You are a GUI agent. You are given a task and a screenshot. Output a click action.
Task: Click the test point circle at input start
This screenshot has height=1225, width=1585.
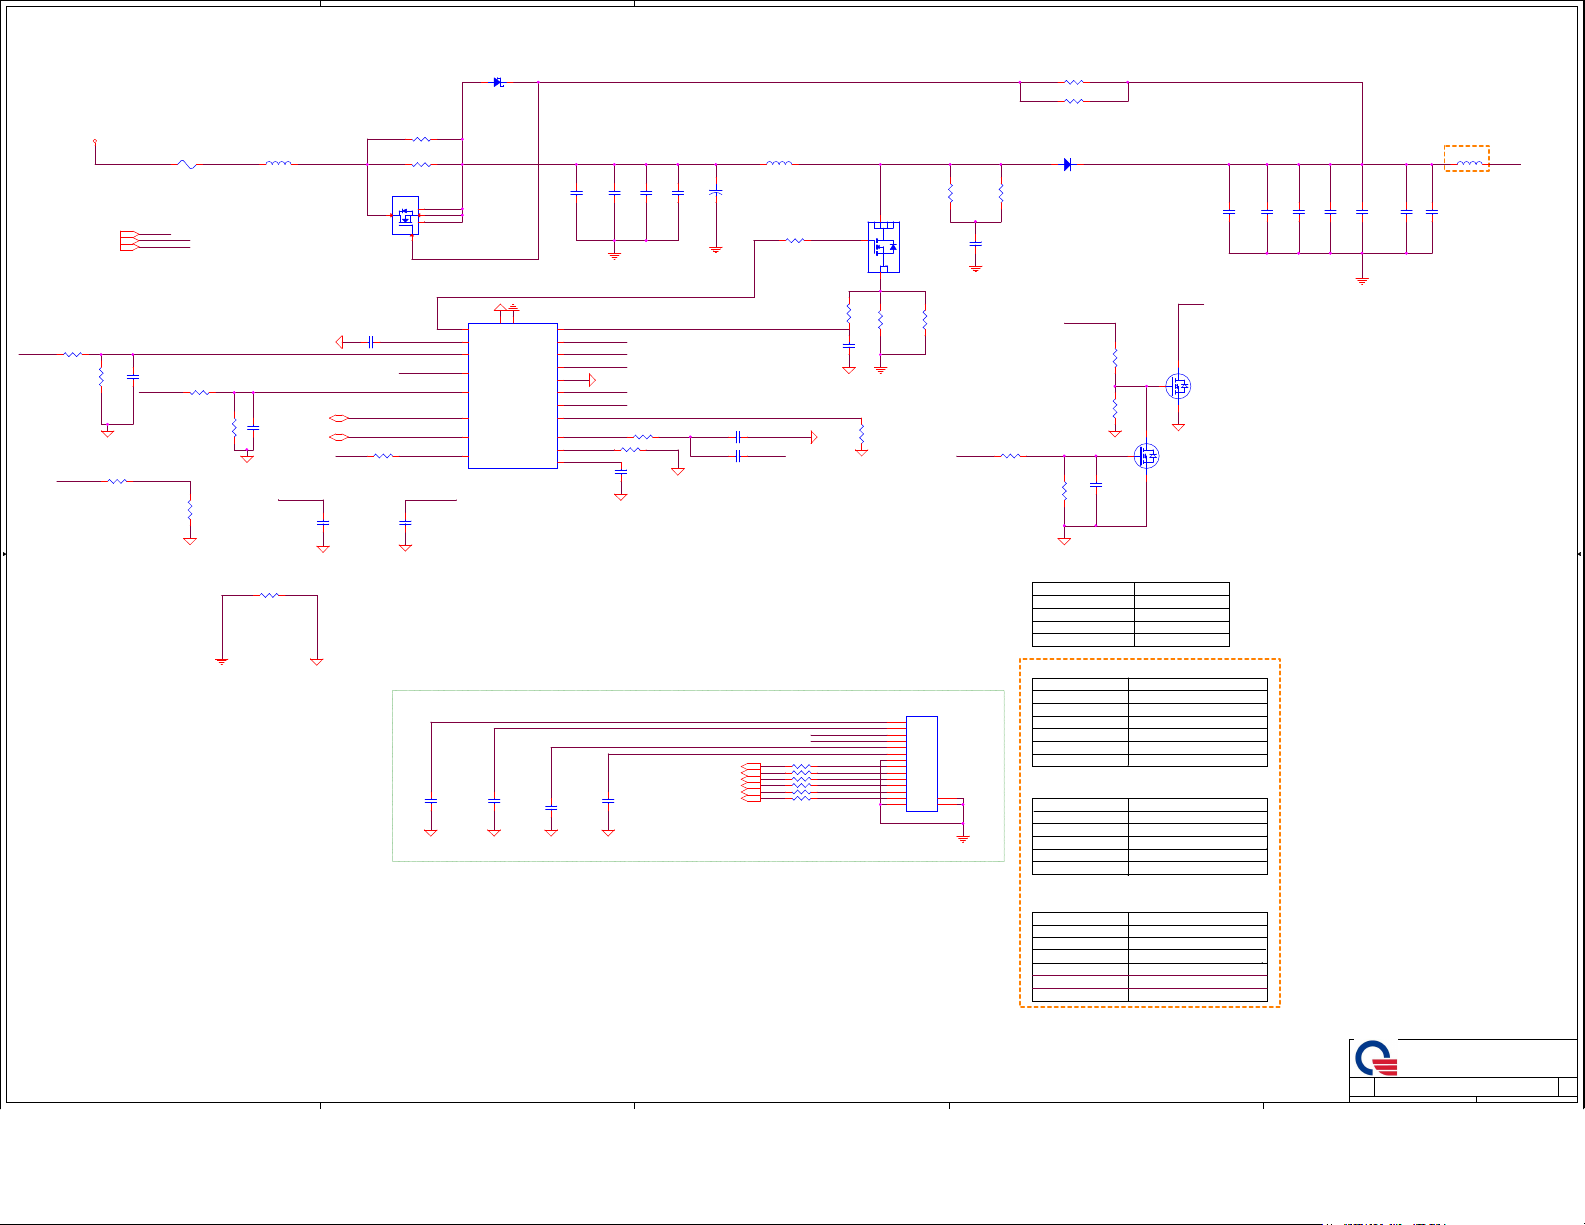pyautogui.click(x=95, y=141)
